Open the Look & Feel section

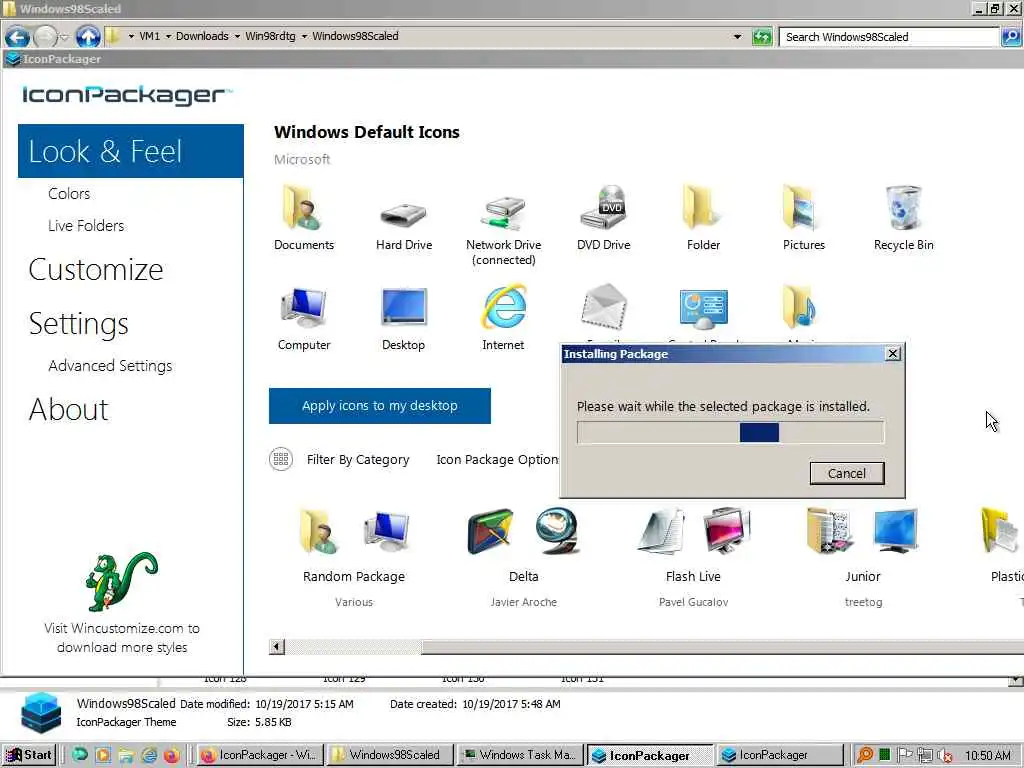[x=131, y=151]
